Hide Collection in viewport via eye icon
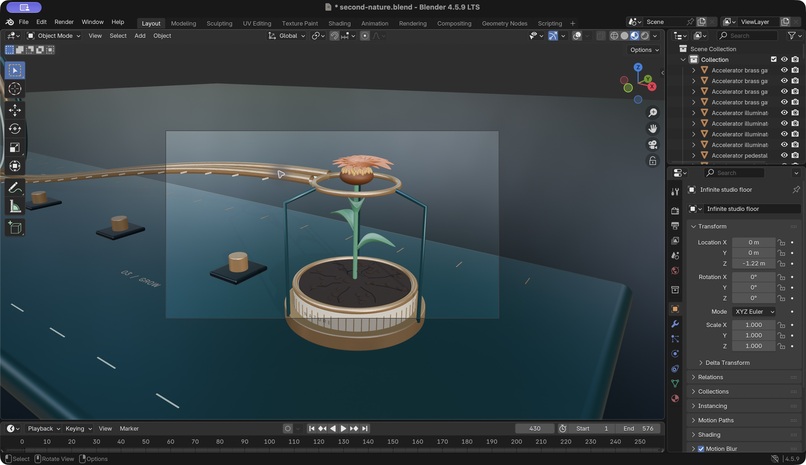 click(784, 60)
